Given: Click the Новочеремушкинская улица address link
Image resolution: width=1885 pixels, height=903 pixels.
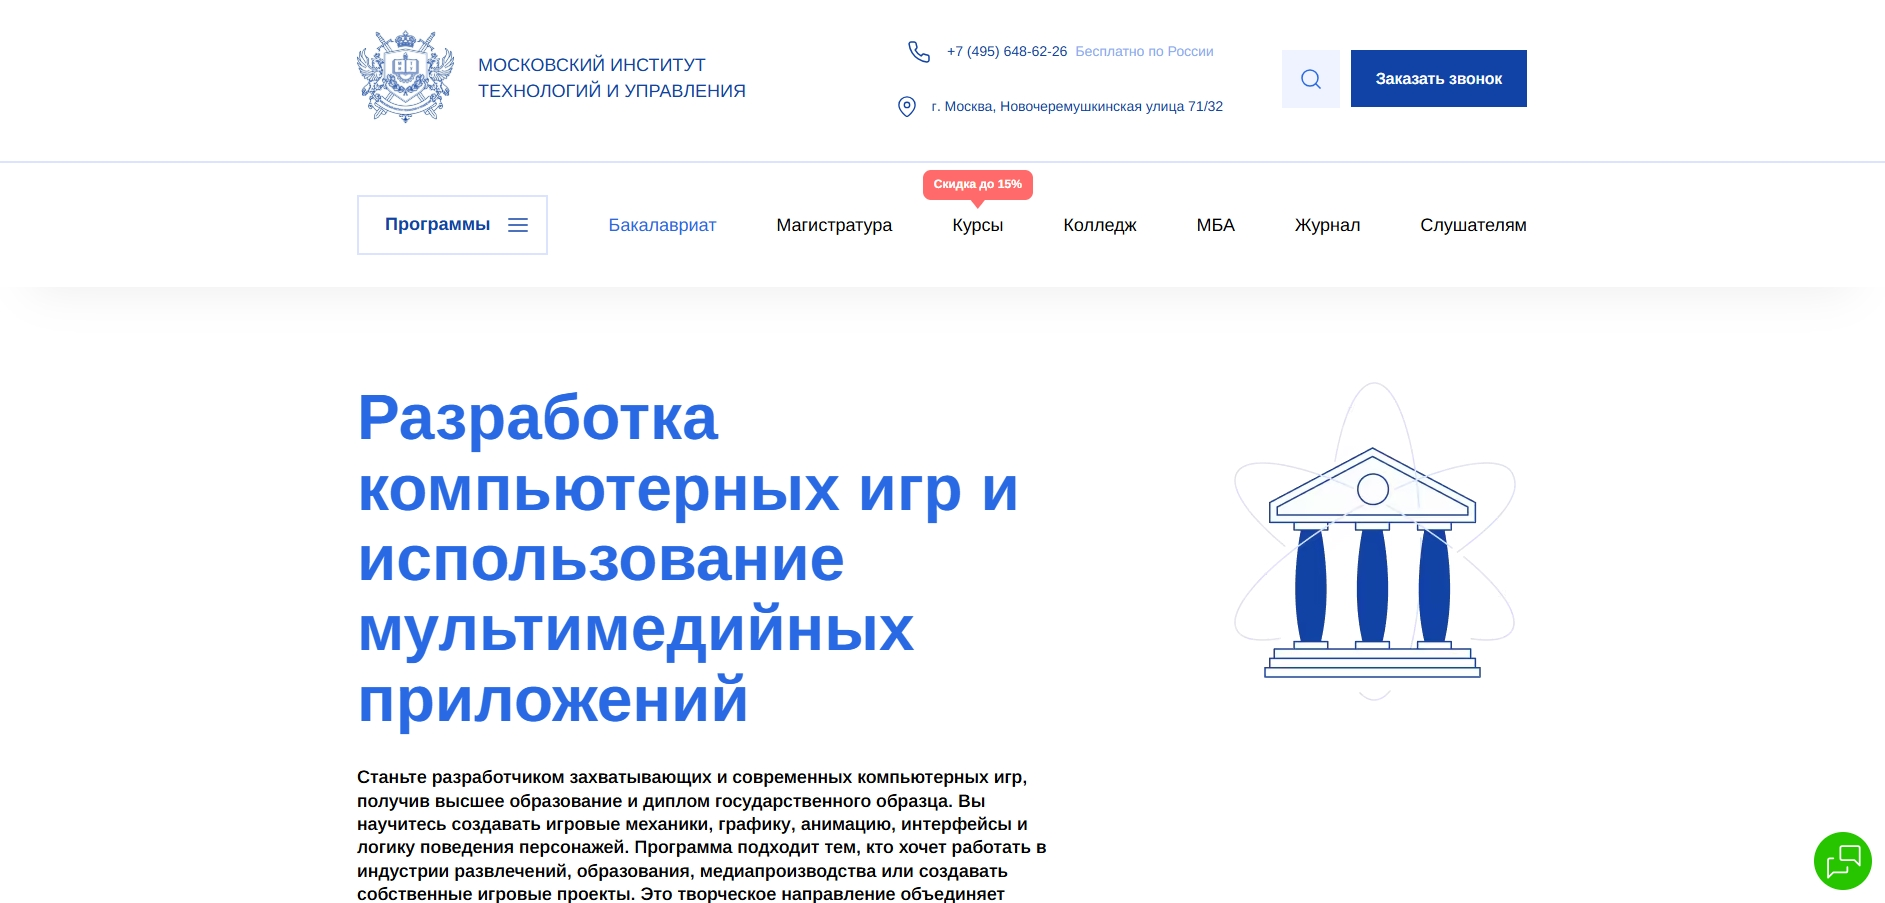Looking at the screenshot, I should 1077,106.
